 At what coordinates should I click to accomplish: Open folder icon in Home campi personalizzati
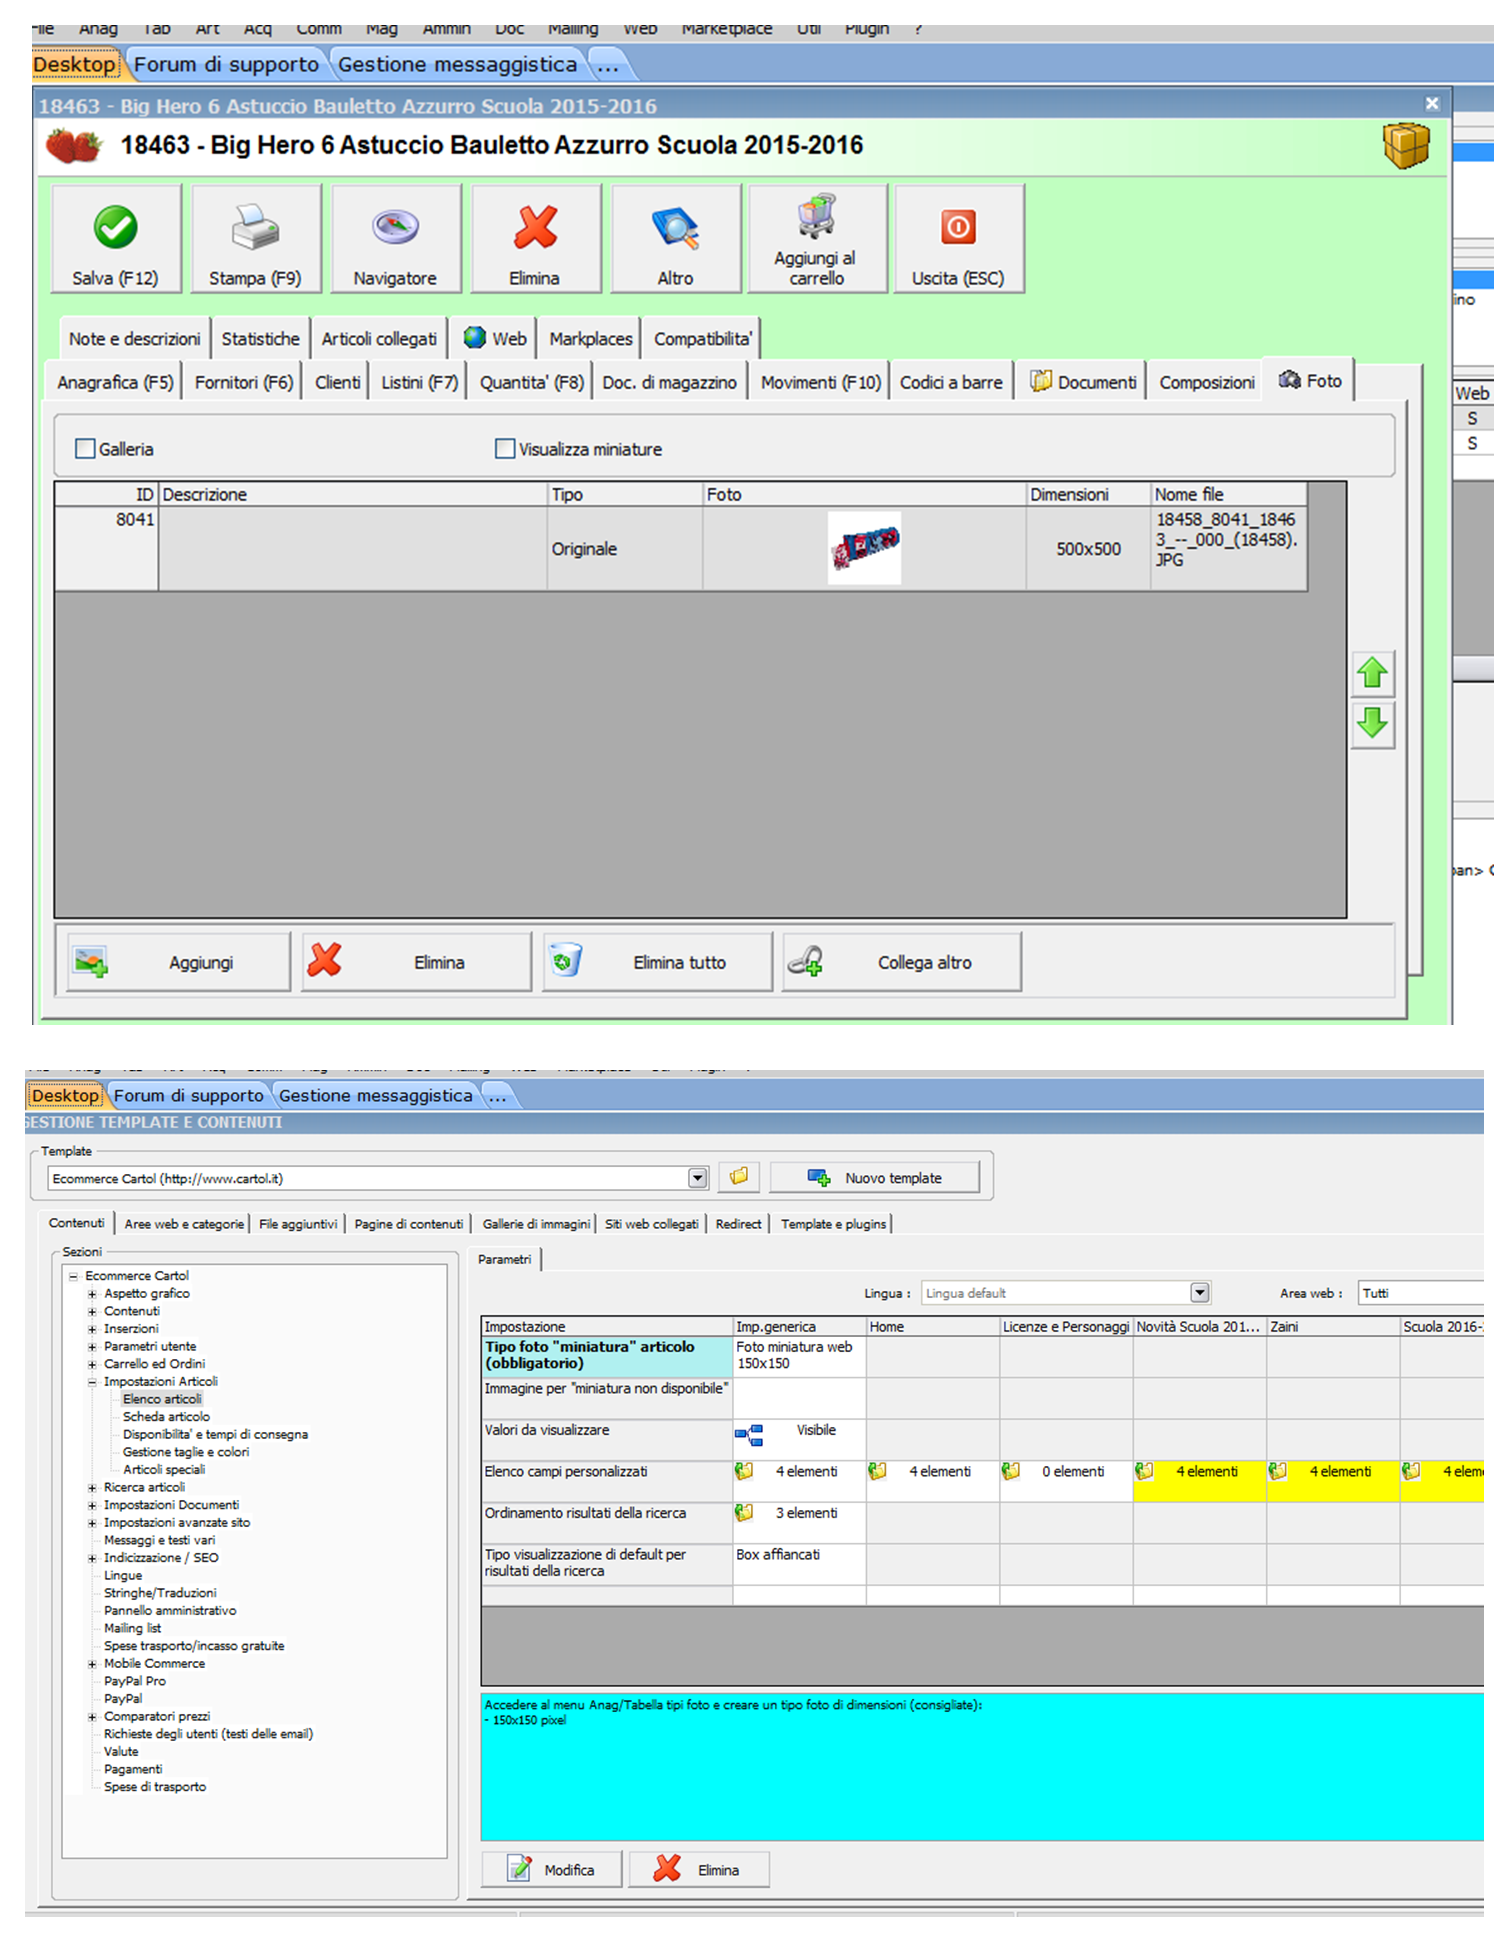pyautogui.click(x=878, y=1471)
